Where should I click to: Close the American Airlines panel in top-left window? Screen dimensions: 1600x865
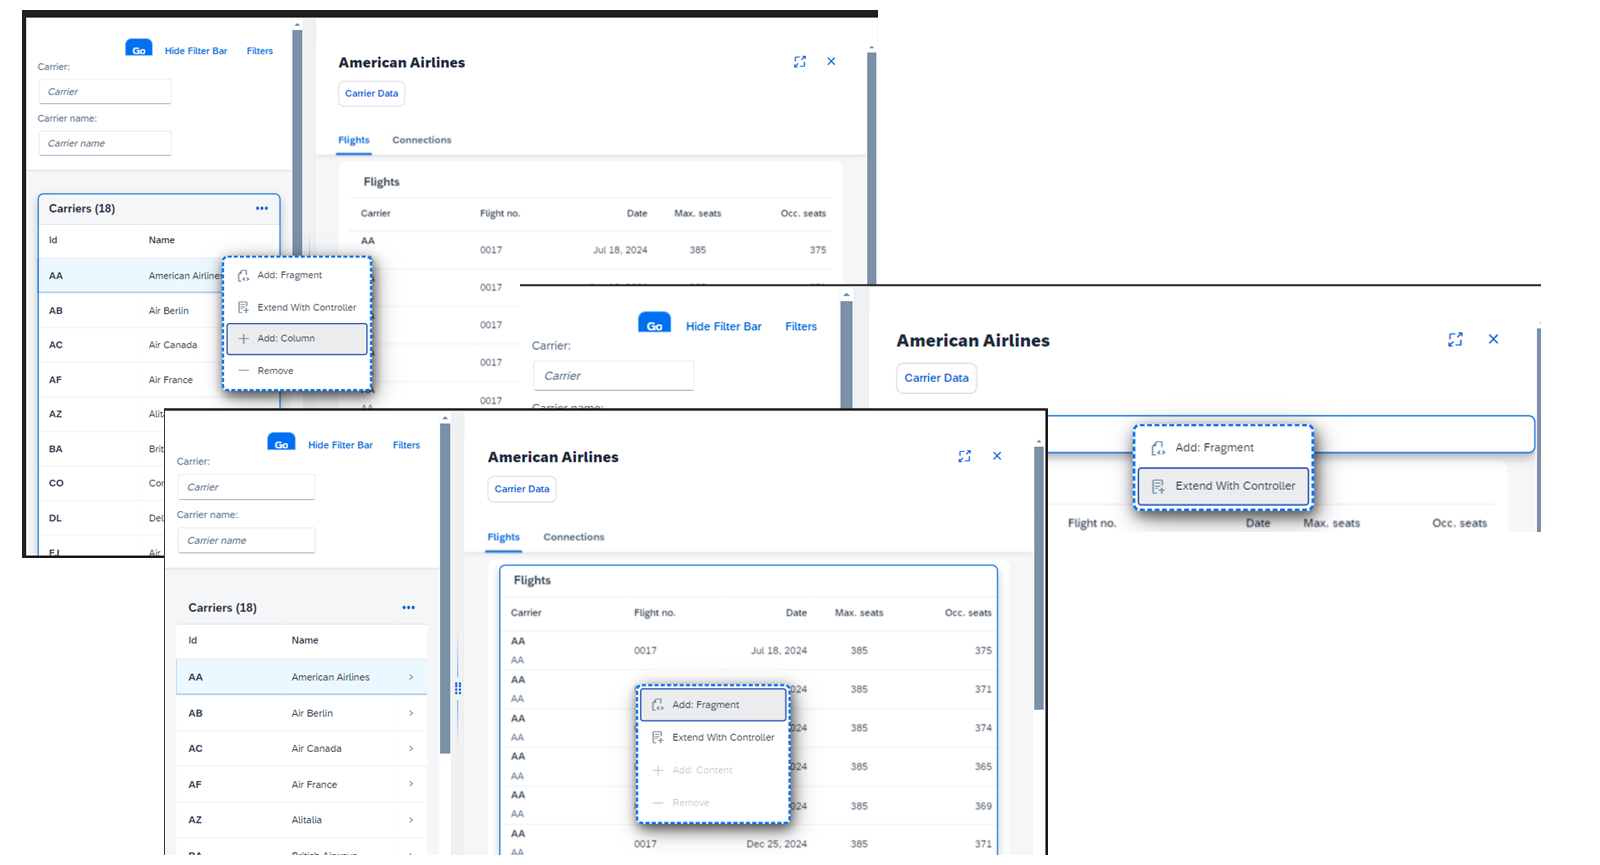(x=831, y=62)
